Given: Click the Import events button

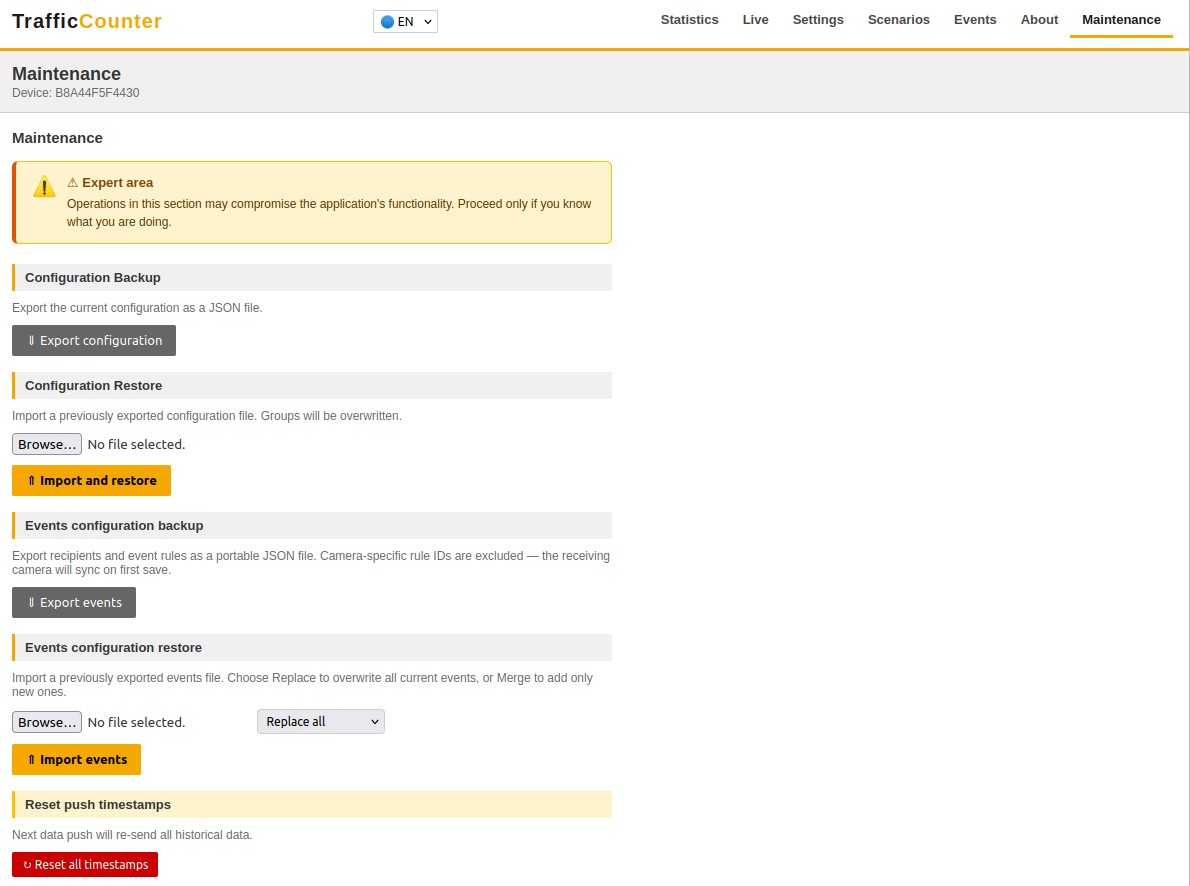Looking at the screenshot, I should tap(77, 759).
